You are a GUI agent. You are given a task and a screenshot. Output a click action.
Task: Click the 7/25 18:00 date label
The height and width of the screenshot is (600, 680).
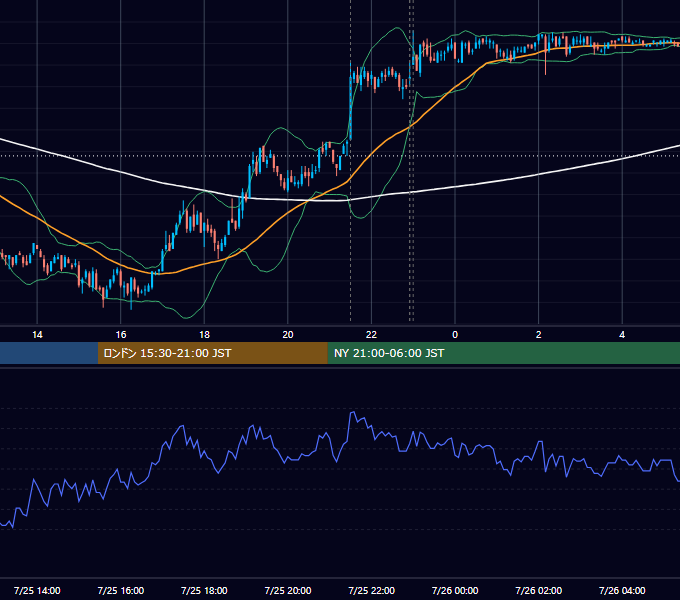coord(204,590)
